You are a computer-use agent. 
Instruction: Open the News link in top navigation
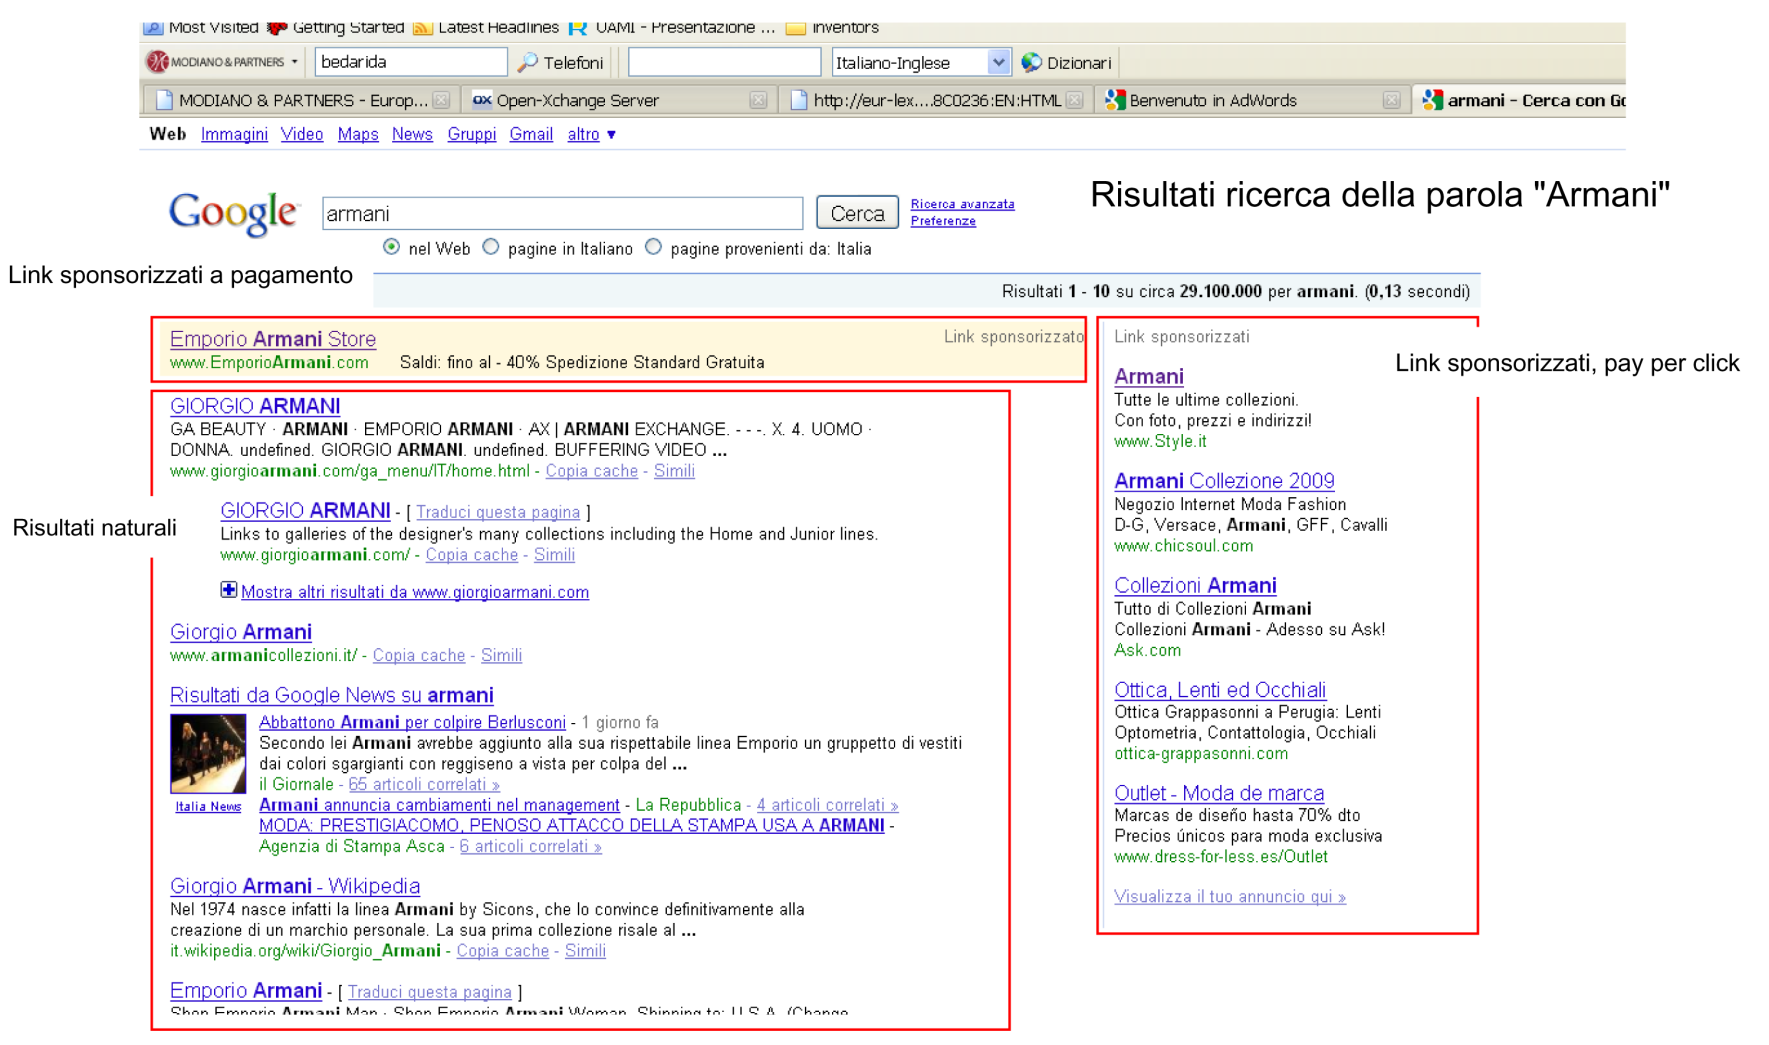412,134
